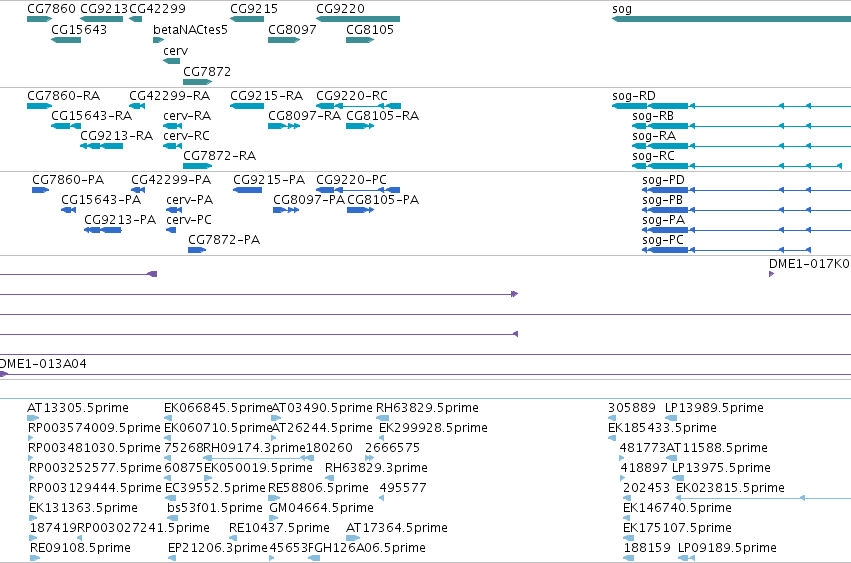This screenshot has width=851, height=563.
Task: Select the RE58806.5prime EST label
Action: click(318, 489)
